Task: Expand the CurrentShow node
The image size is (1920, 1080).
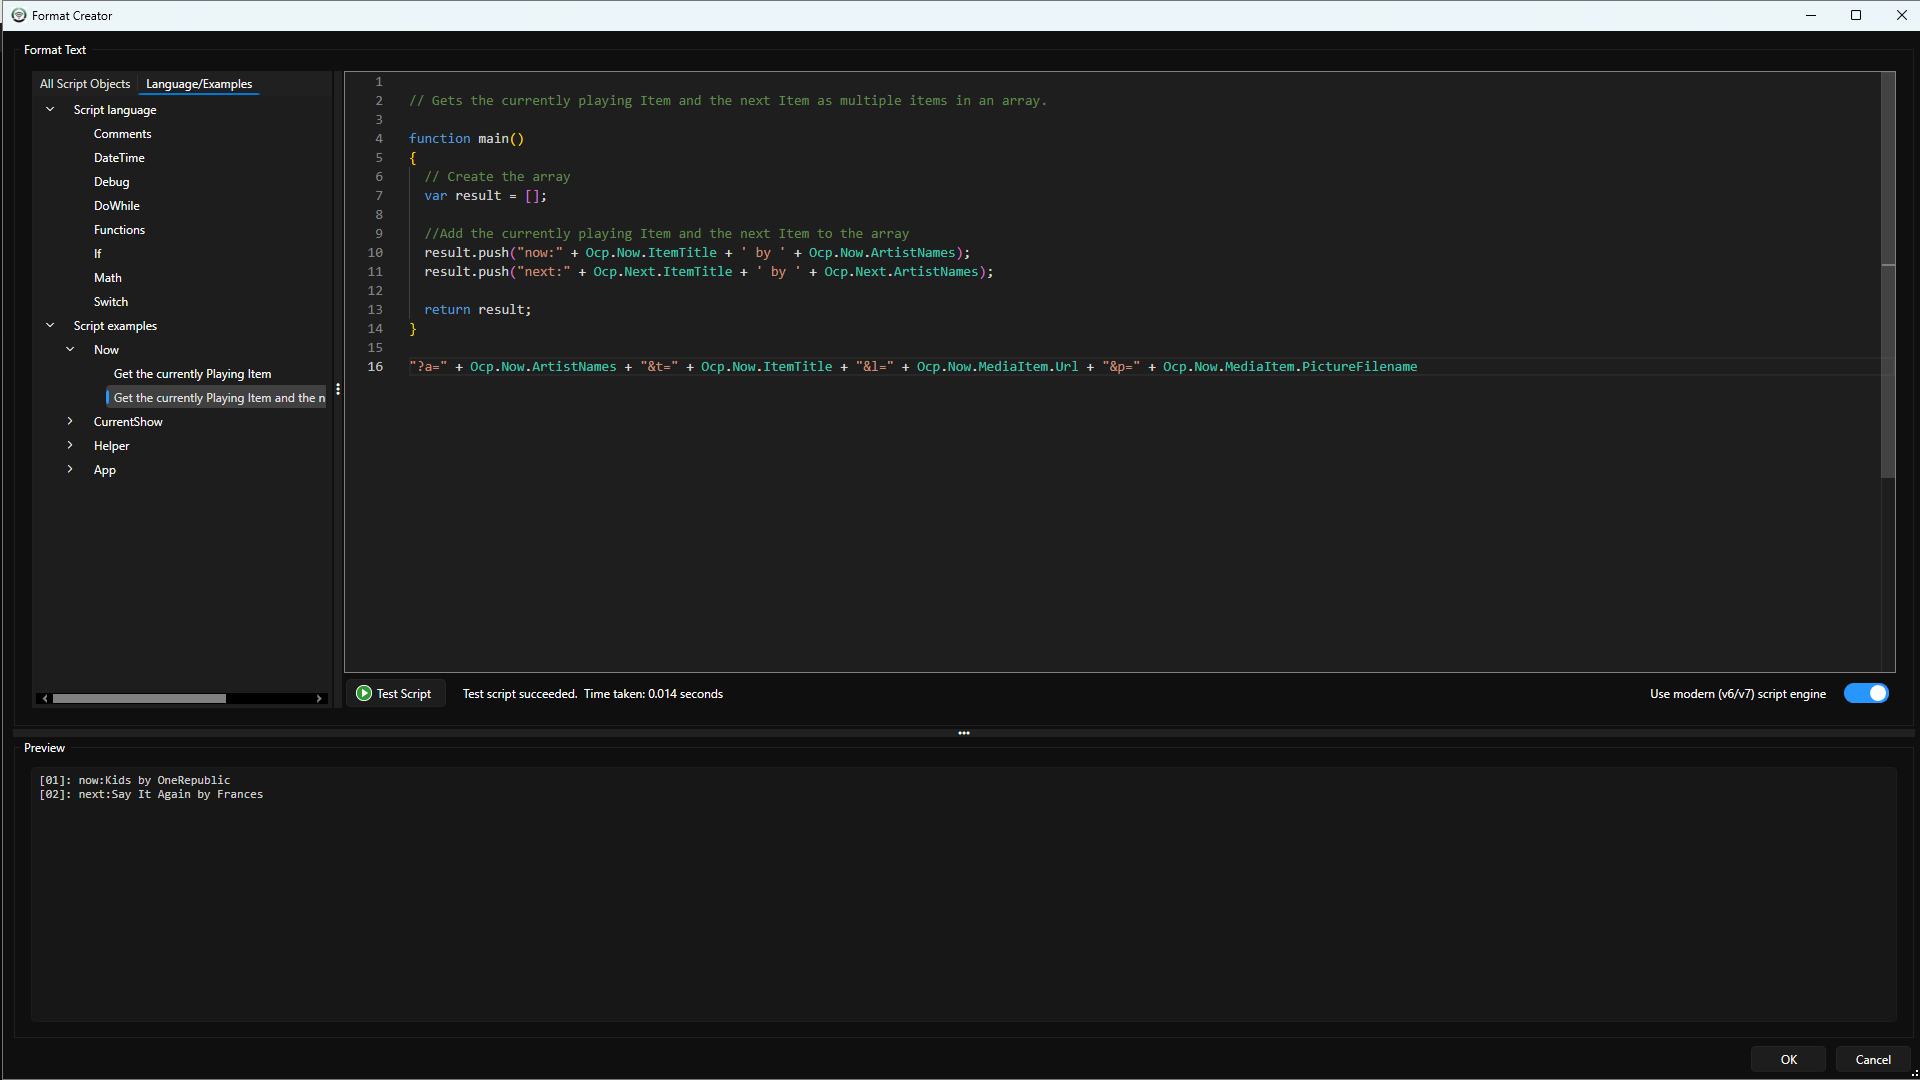Action: point(70,421)
